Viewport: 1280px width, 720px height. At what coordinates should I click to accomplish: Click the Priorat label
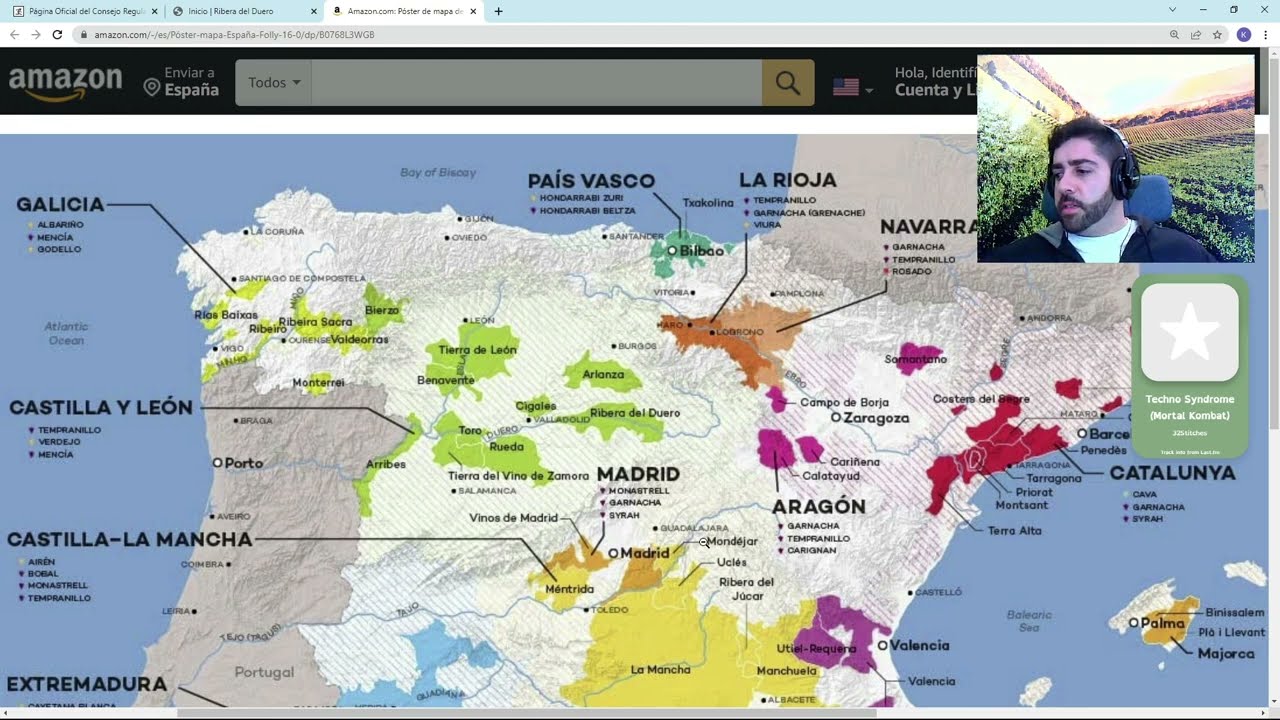click(1034, 492)
